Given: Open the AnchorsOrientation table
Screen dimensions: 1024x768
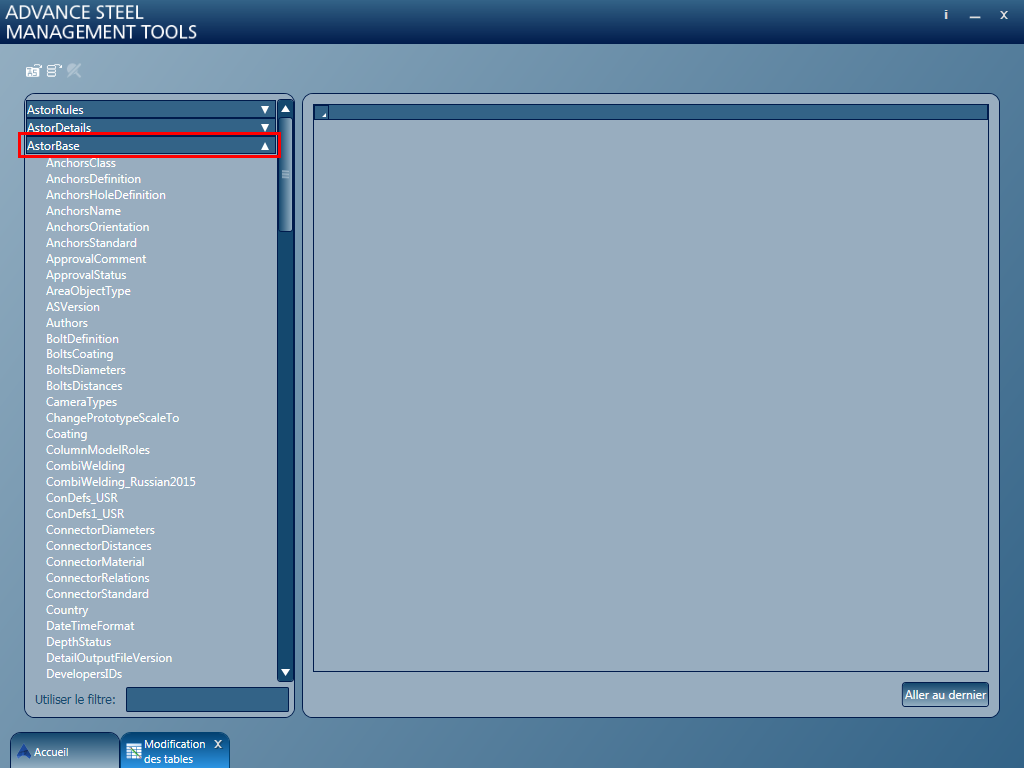Looking at the screenshot, I should (x=97, y=227).
